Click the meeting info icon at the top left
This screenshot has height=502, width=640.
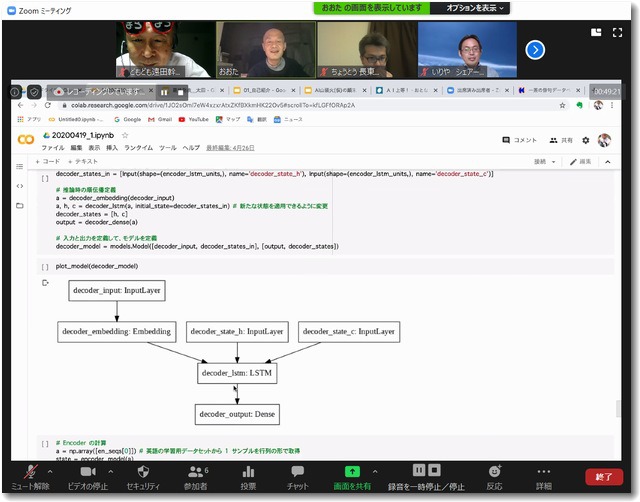click(15, 92)
